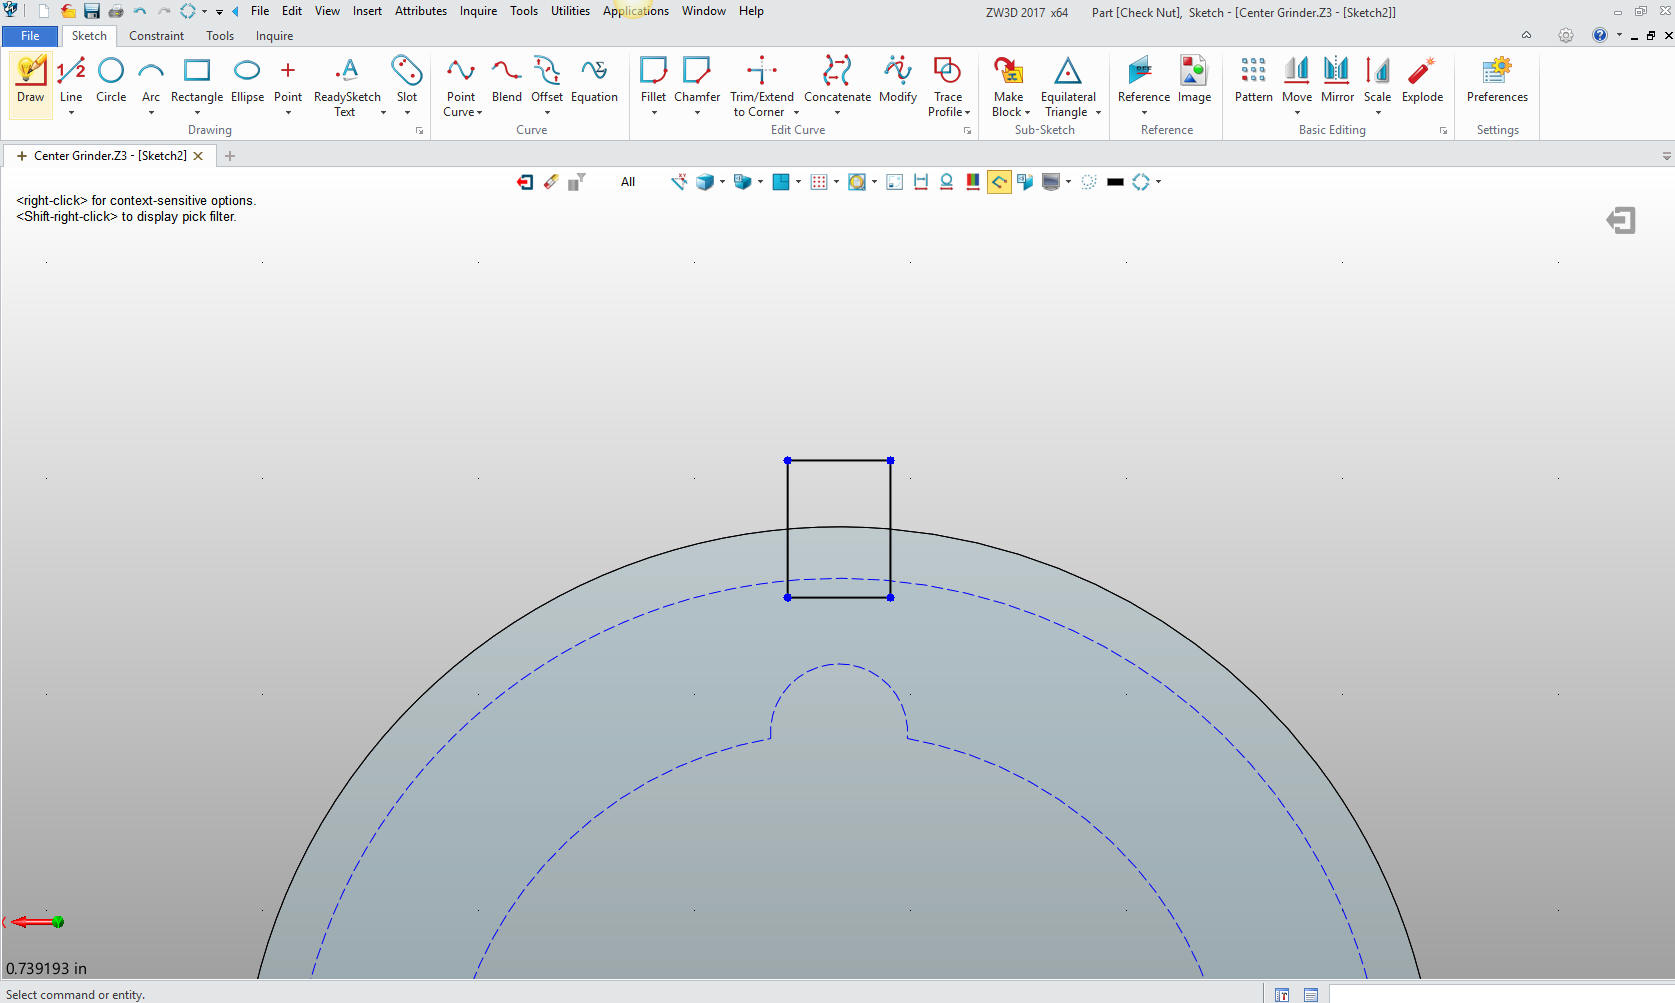This screenshot has height=1003, width=1675.
Task: Open sketch Preferences
Action: (x=1497, y=81)
